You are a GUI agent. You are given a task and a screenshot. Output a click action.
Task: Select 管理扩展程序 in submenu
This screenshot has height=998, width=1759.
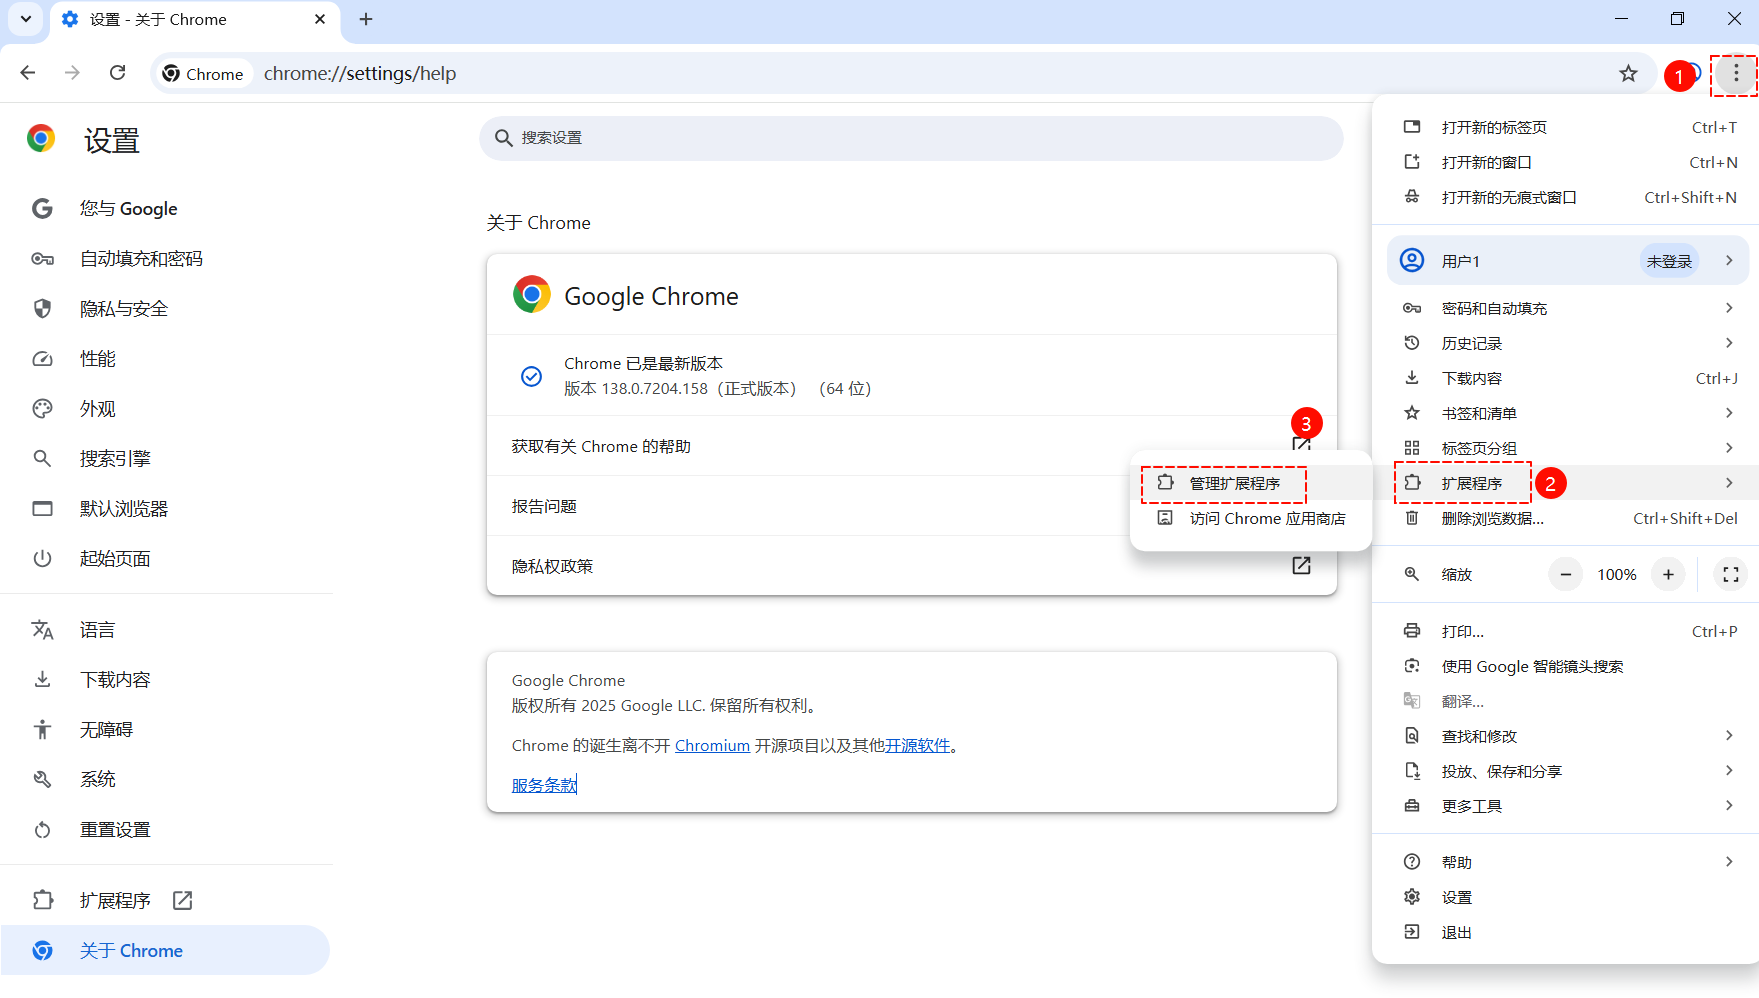pyautogui.click(x=1250, y=483)
